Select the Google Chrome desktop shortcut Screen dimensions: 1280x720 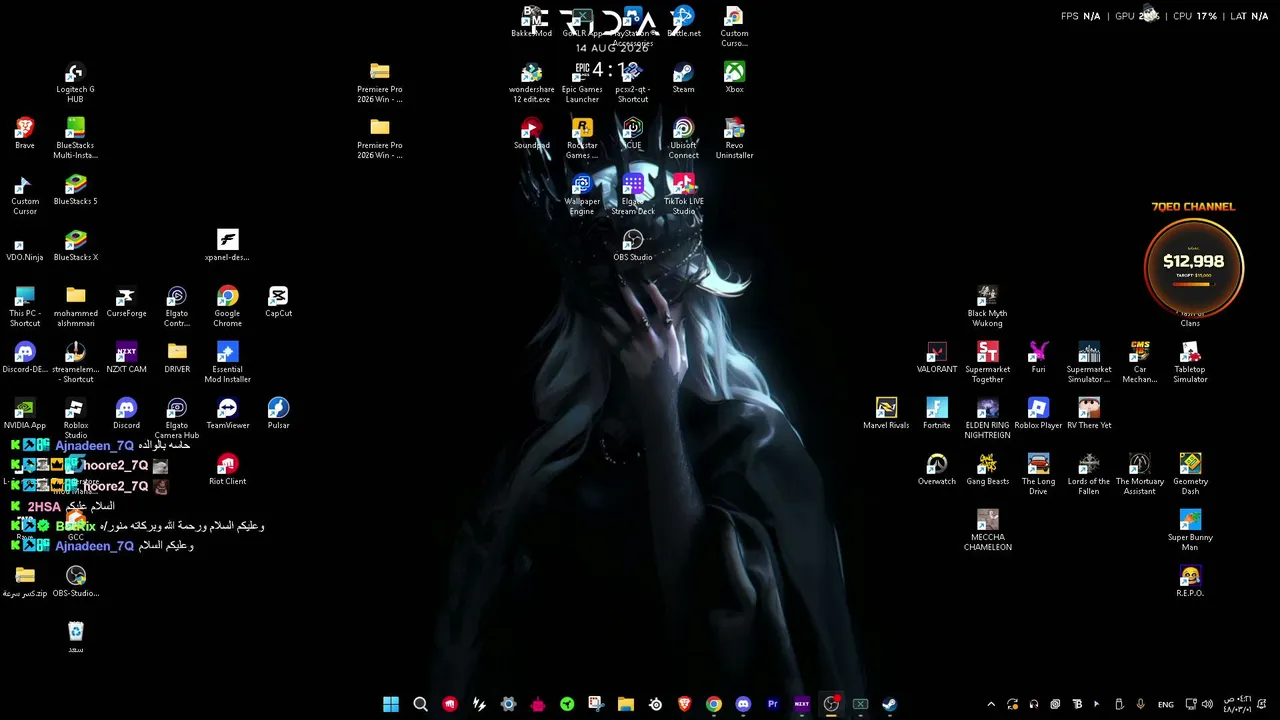(227, 307)
